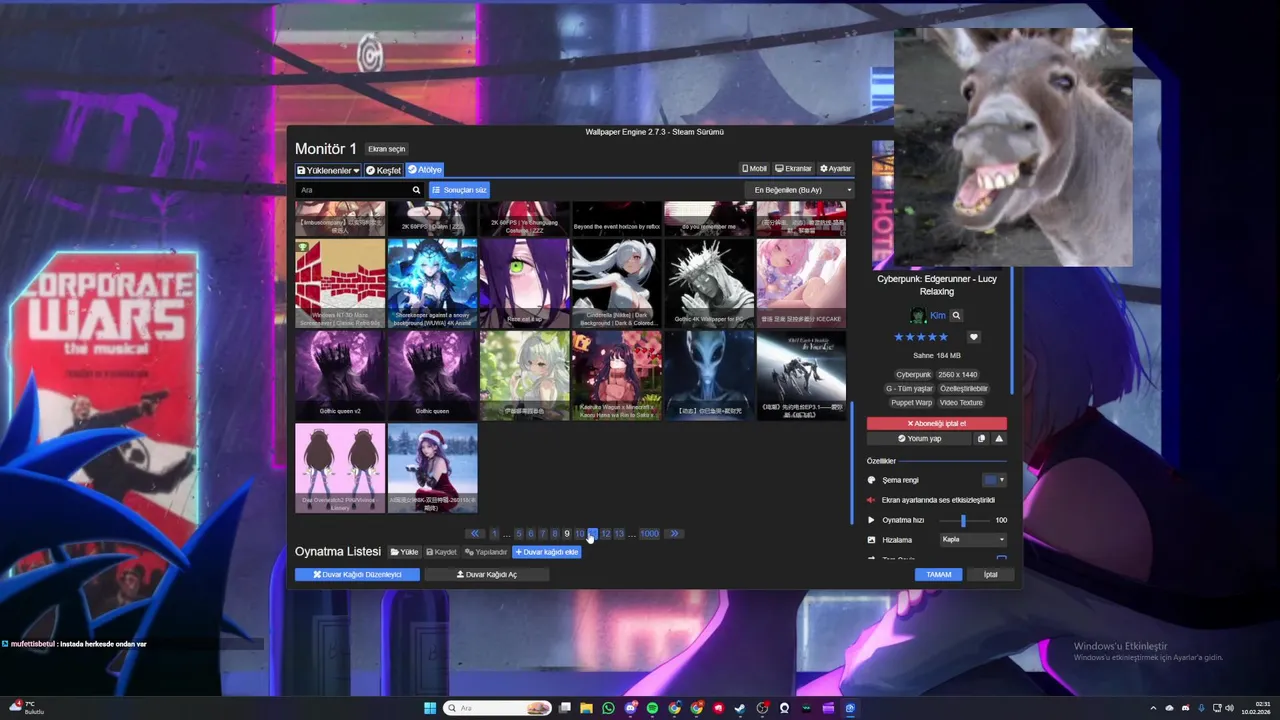Screen dimensions: 1280x720
Task: Click the Cyberpunk tag
Action: tap(913, 374)
